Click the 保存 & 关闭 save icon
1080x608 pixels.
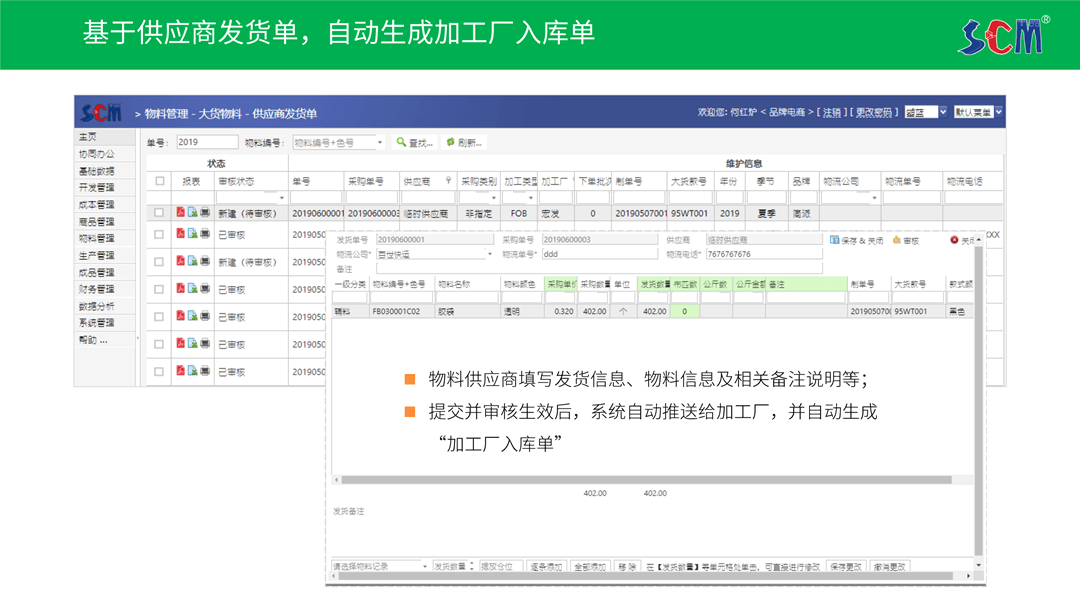pos(835,240)
